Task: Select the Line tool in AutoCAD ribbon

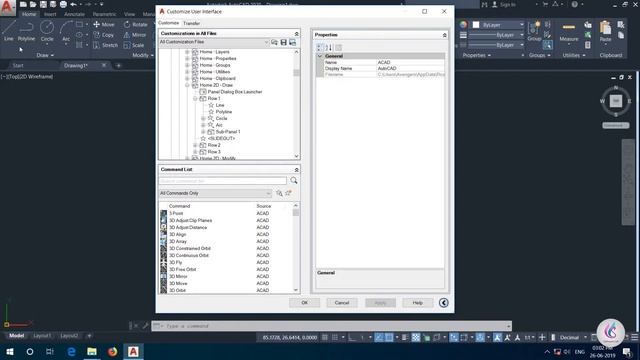Action: [9, 32]
